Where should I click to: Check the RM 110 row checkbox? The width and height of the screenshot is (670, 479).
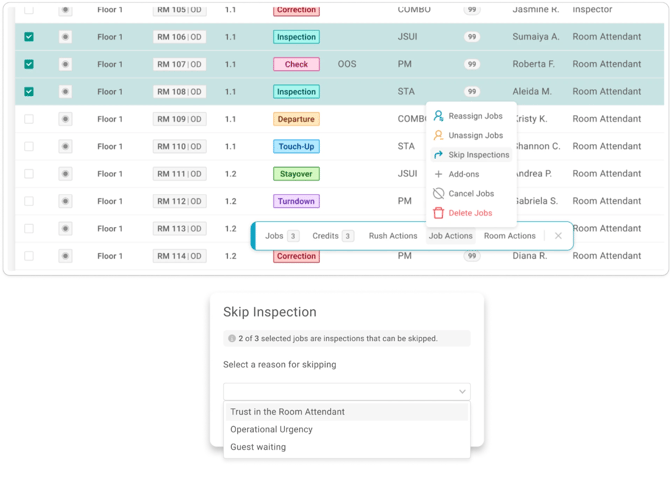(x=29, y=146)
